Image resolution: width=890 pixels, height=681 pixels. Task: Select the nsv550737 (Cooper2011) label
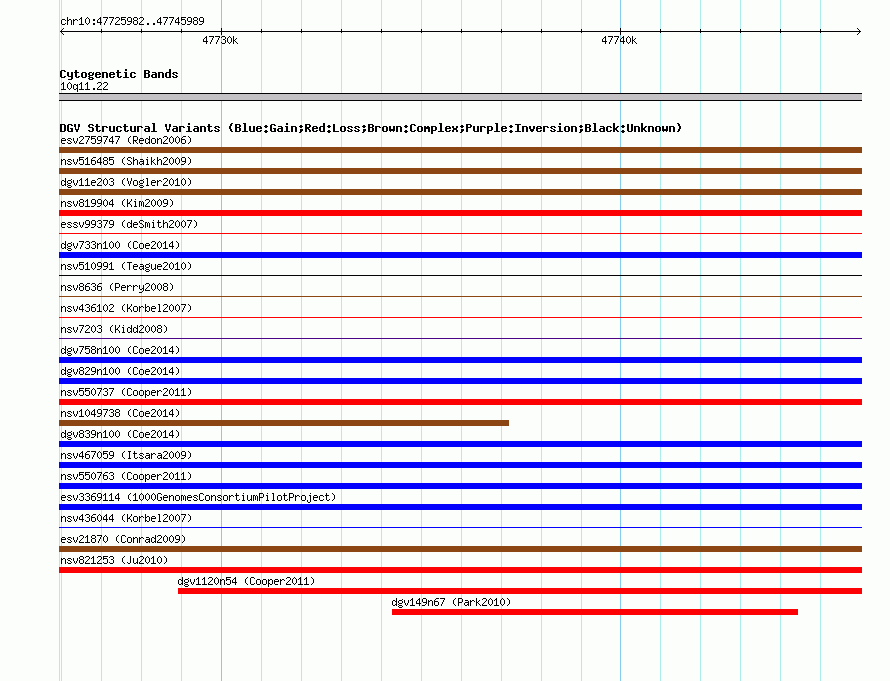click(126, 392)
